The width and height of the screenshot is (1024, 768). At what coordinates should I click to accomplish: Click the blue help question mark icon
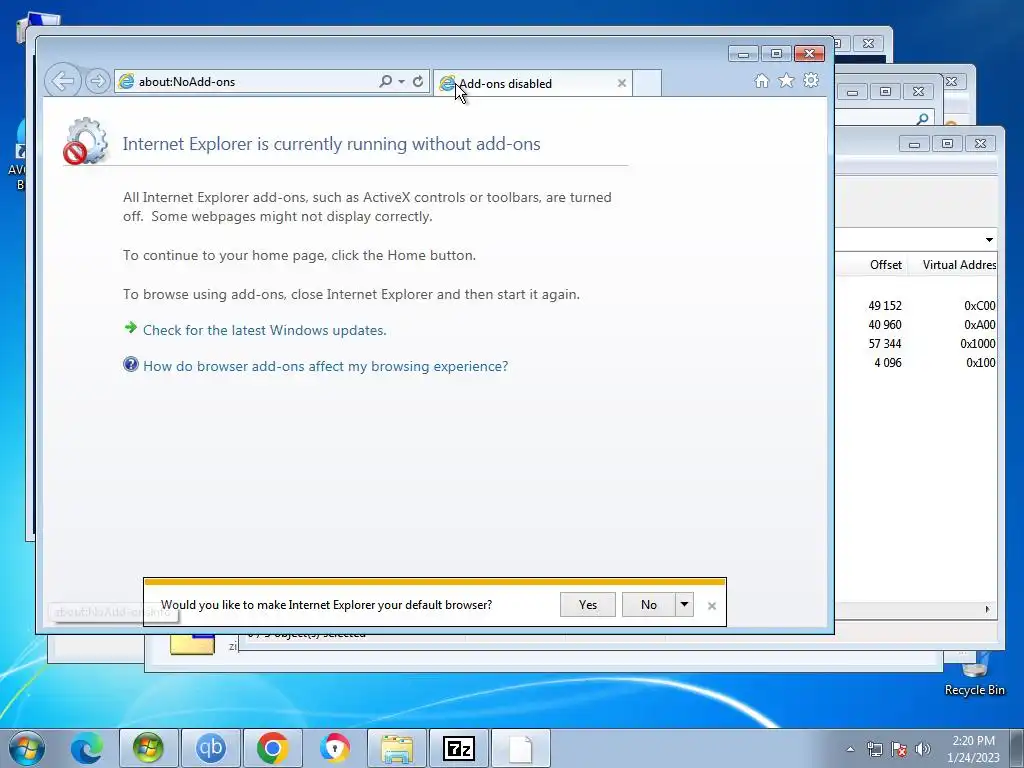[x=131, y=364]
